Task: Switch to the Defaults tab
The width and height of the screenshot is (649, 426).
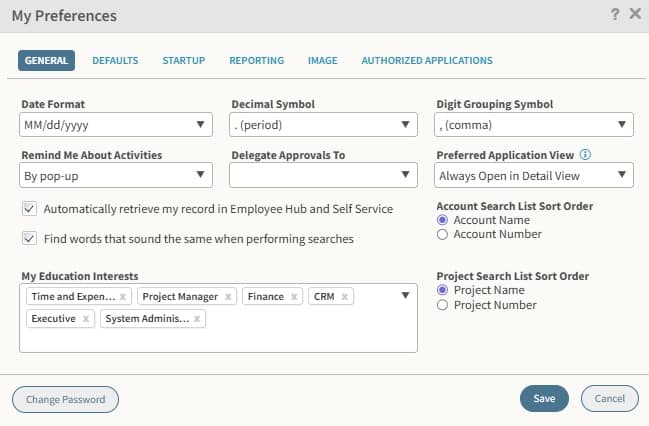Action: click(115, 61)
